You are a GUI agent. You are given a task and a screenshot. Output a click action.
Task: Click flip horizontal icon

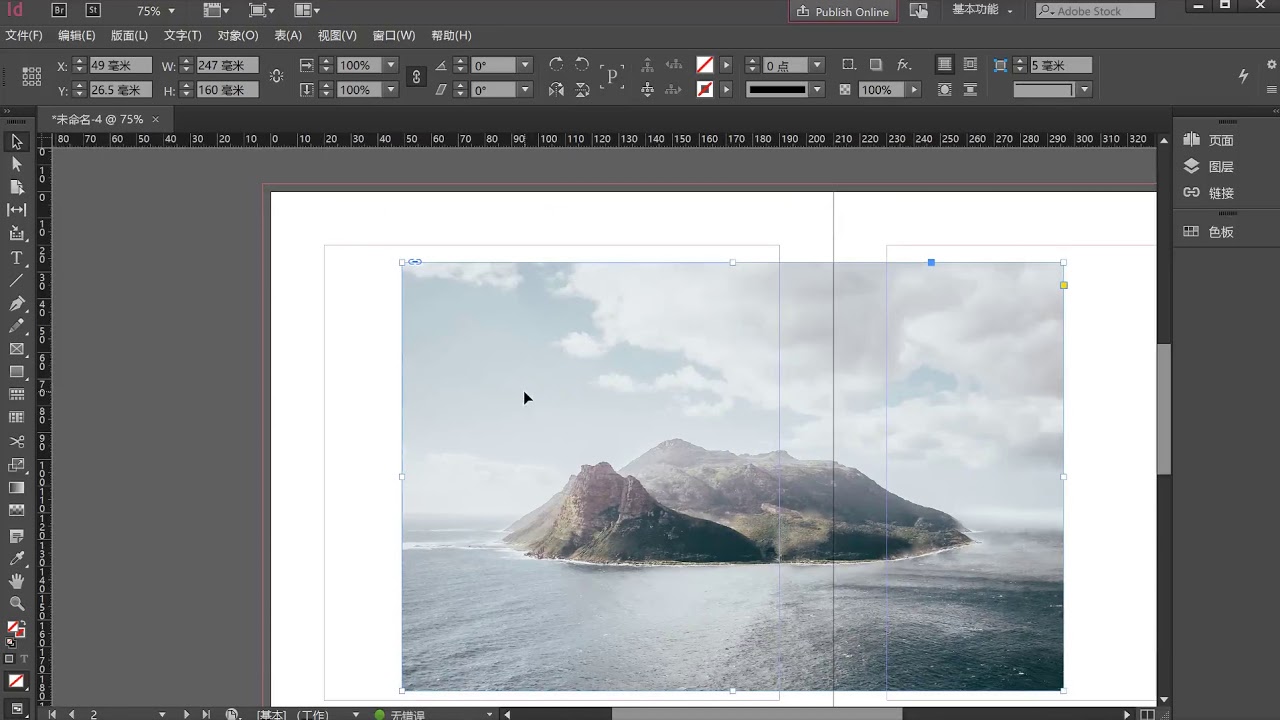click(x=556, y=90)
